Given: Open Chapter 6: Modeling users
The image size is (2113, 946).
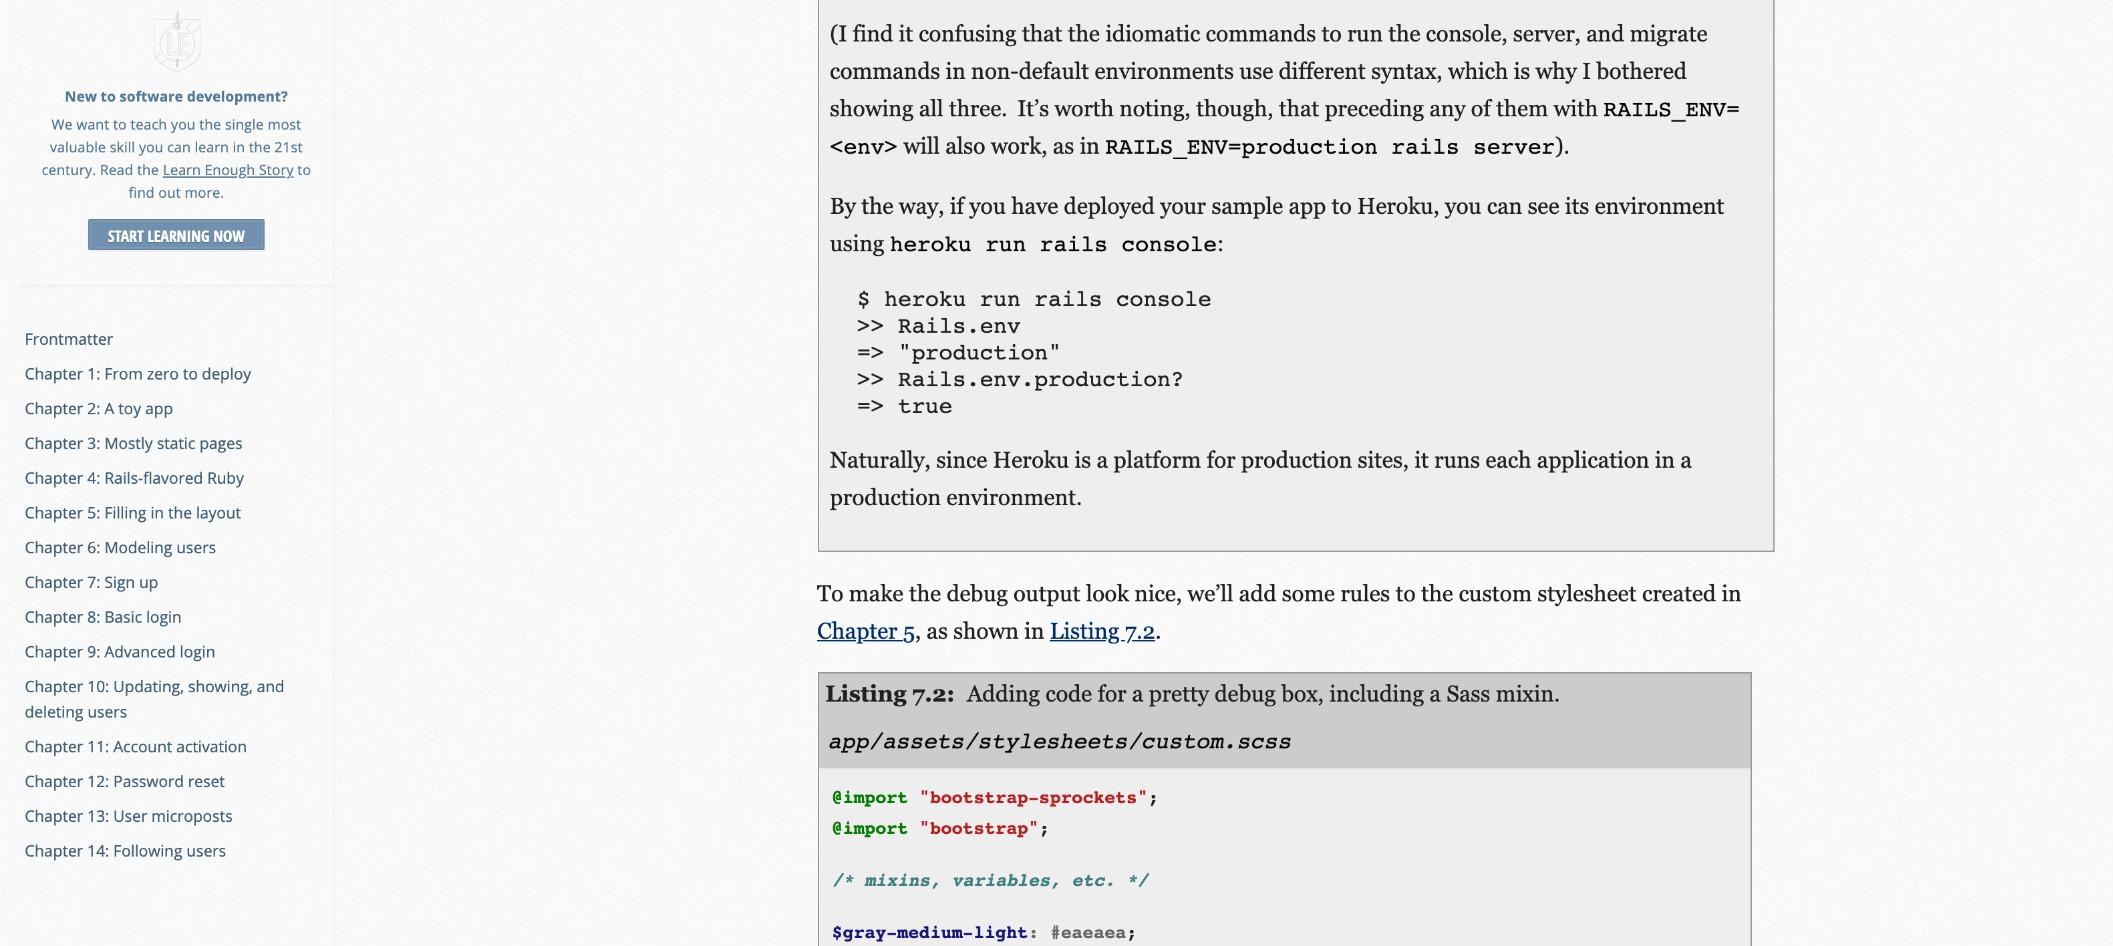Looking at the screenshot, I should [120, 547].
